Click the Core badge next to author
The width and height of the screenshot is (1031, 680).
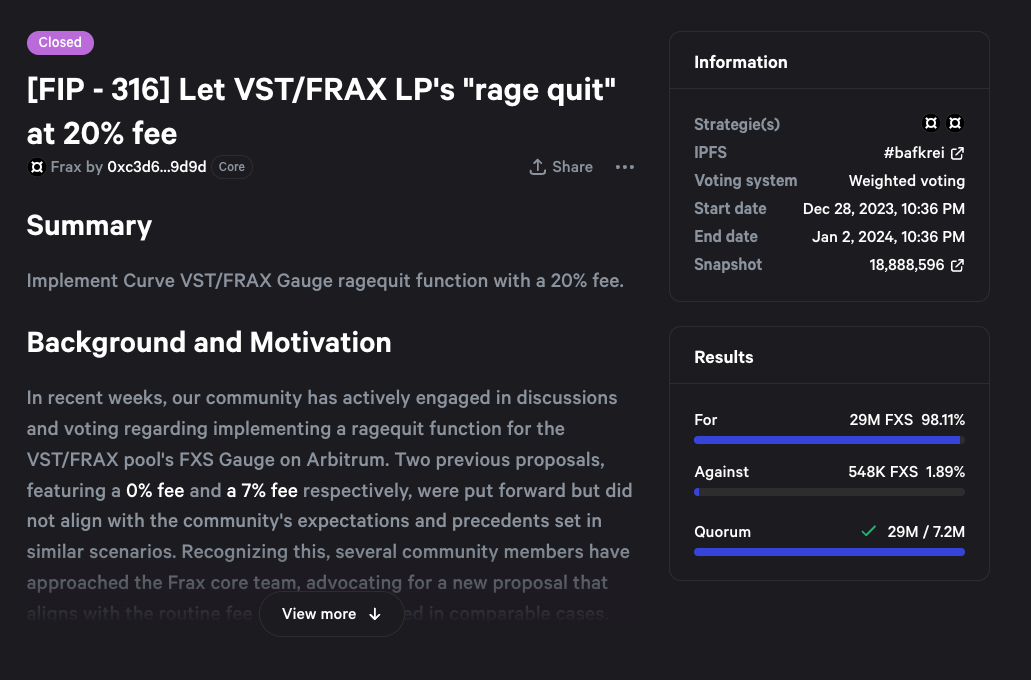pyautogui.click(x=232, y=167)
